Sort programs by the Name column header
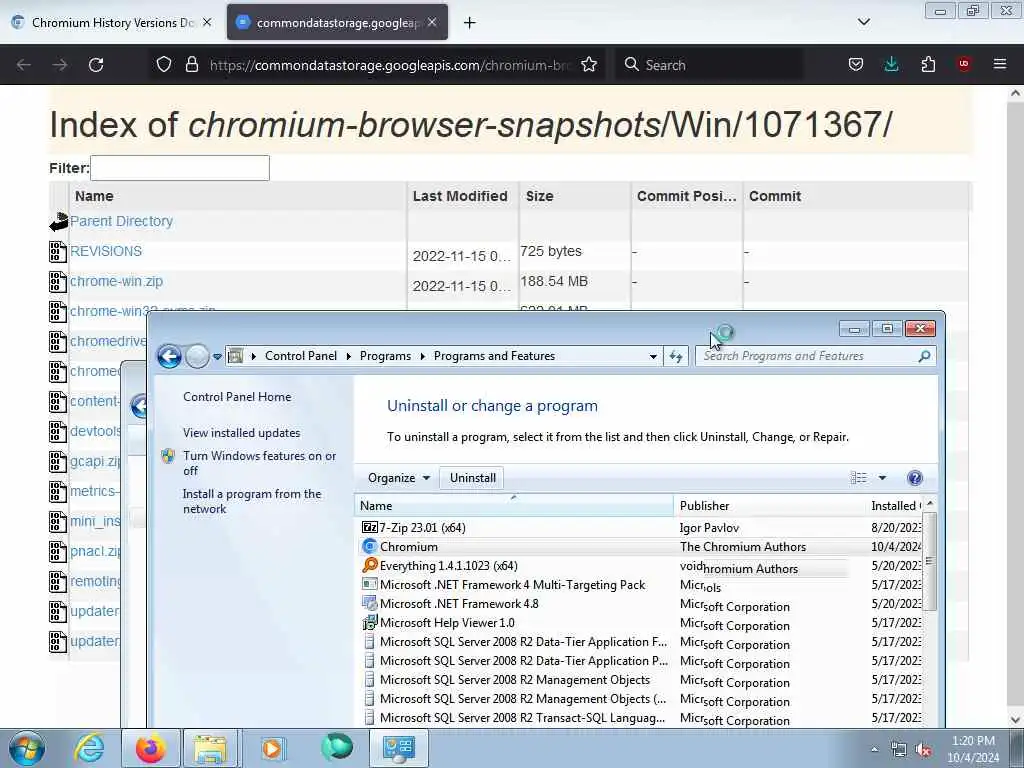 514,505
